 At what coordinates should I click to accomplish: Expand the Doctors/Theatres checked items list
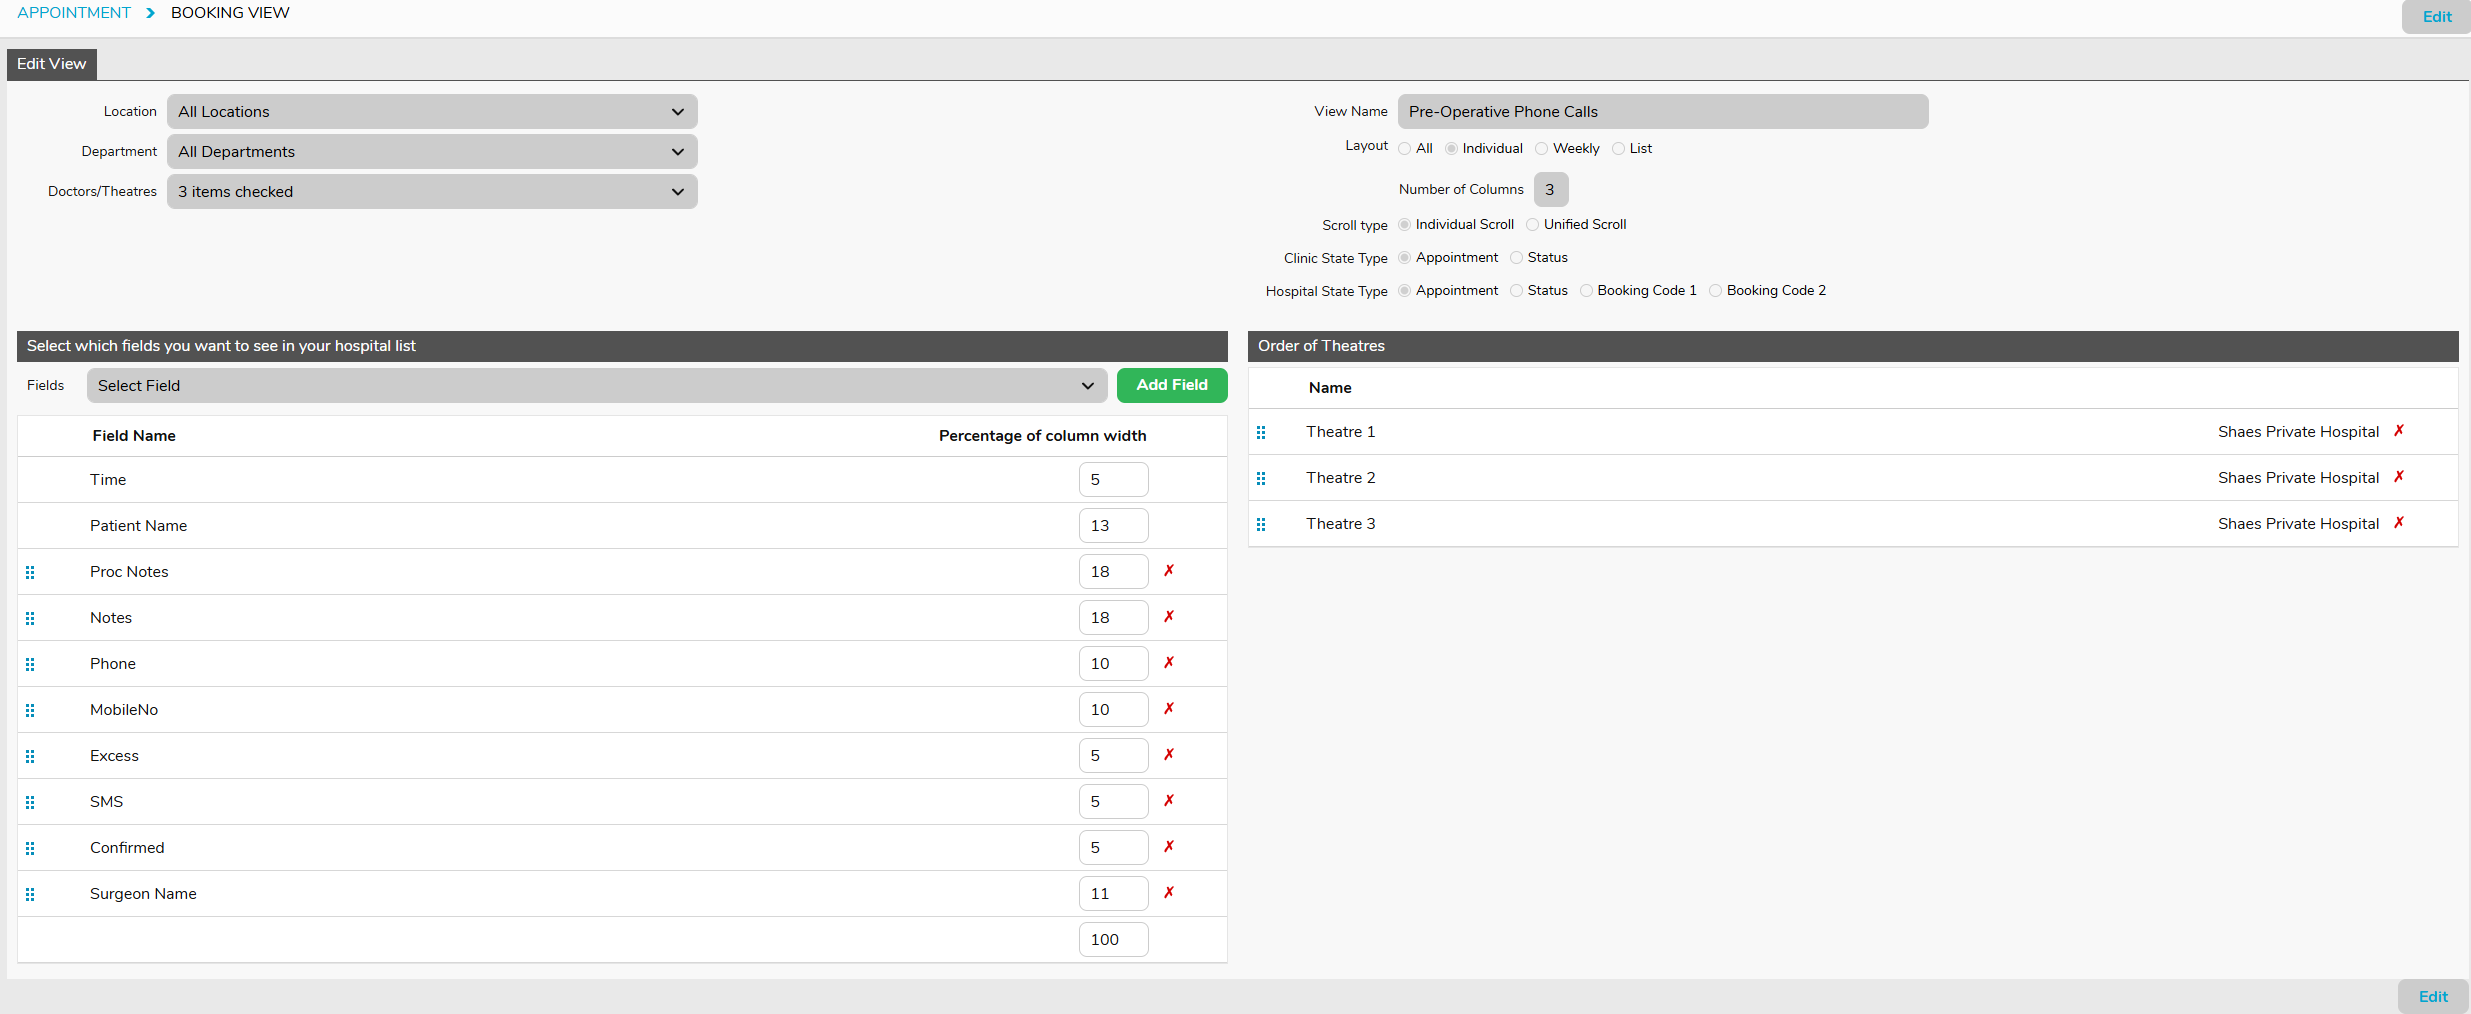click(431, 192)
